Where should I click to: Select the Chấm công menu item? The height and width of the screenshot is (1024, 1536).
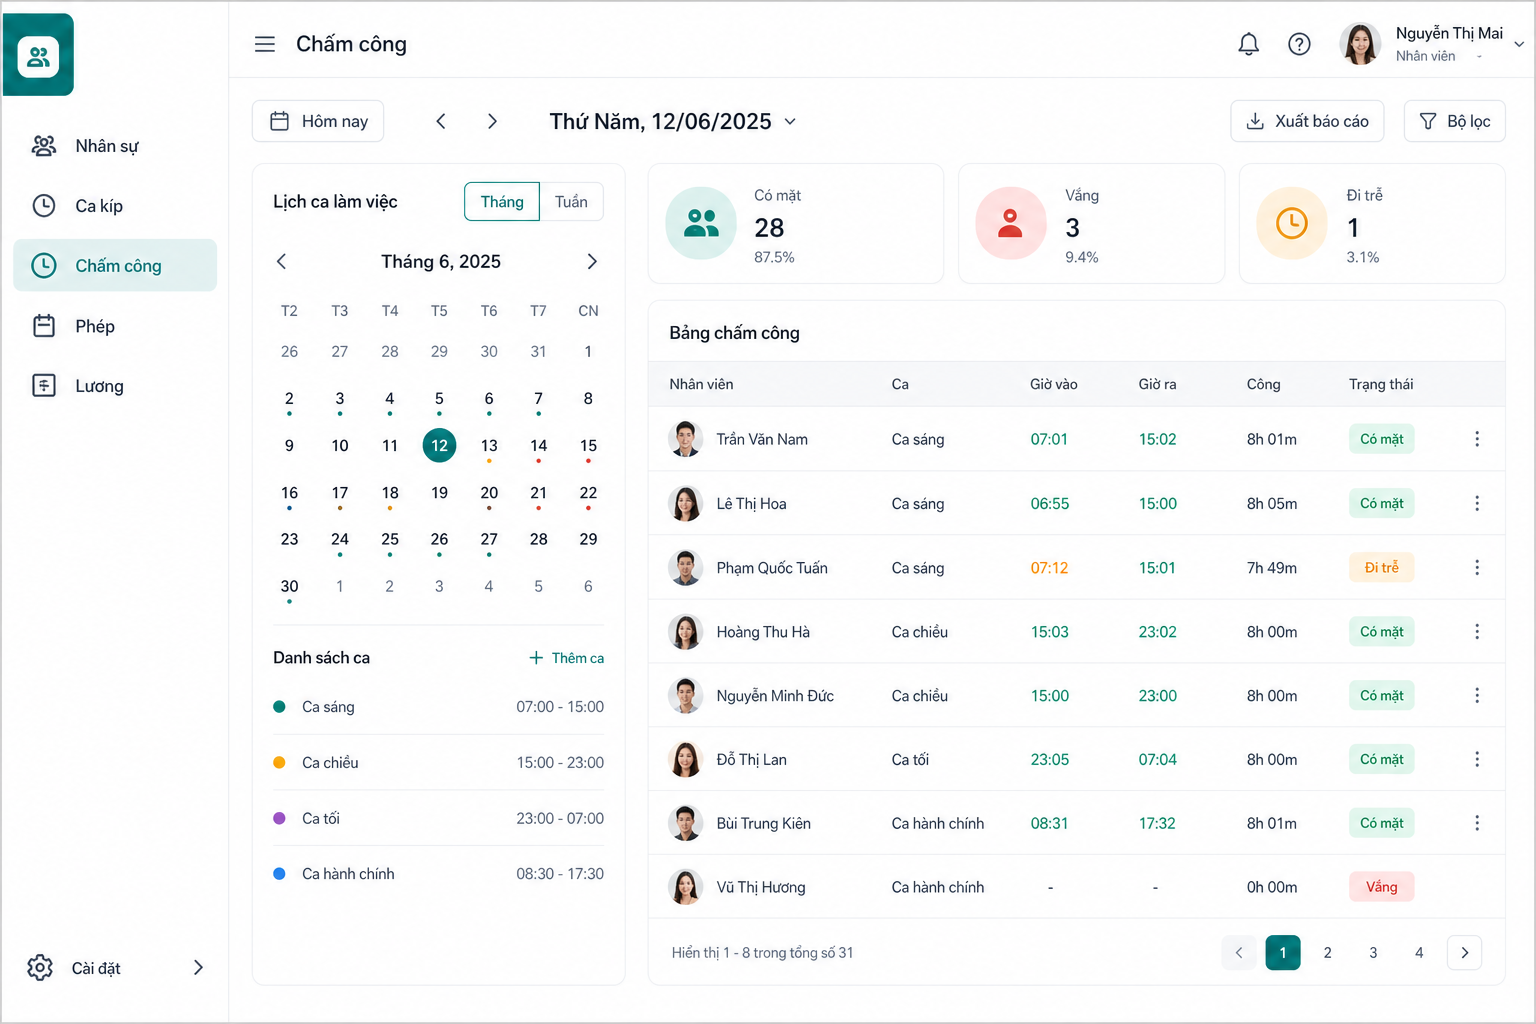pyautogui.click(x=115, y=265)
